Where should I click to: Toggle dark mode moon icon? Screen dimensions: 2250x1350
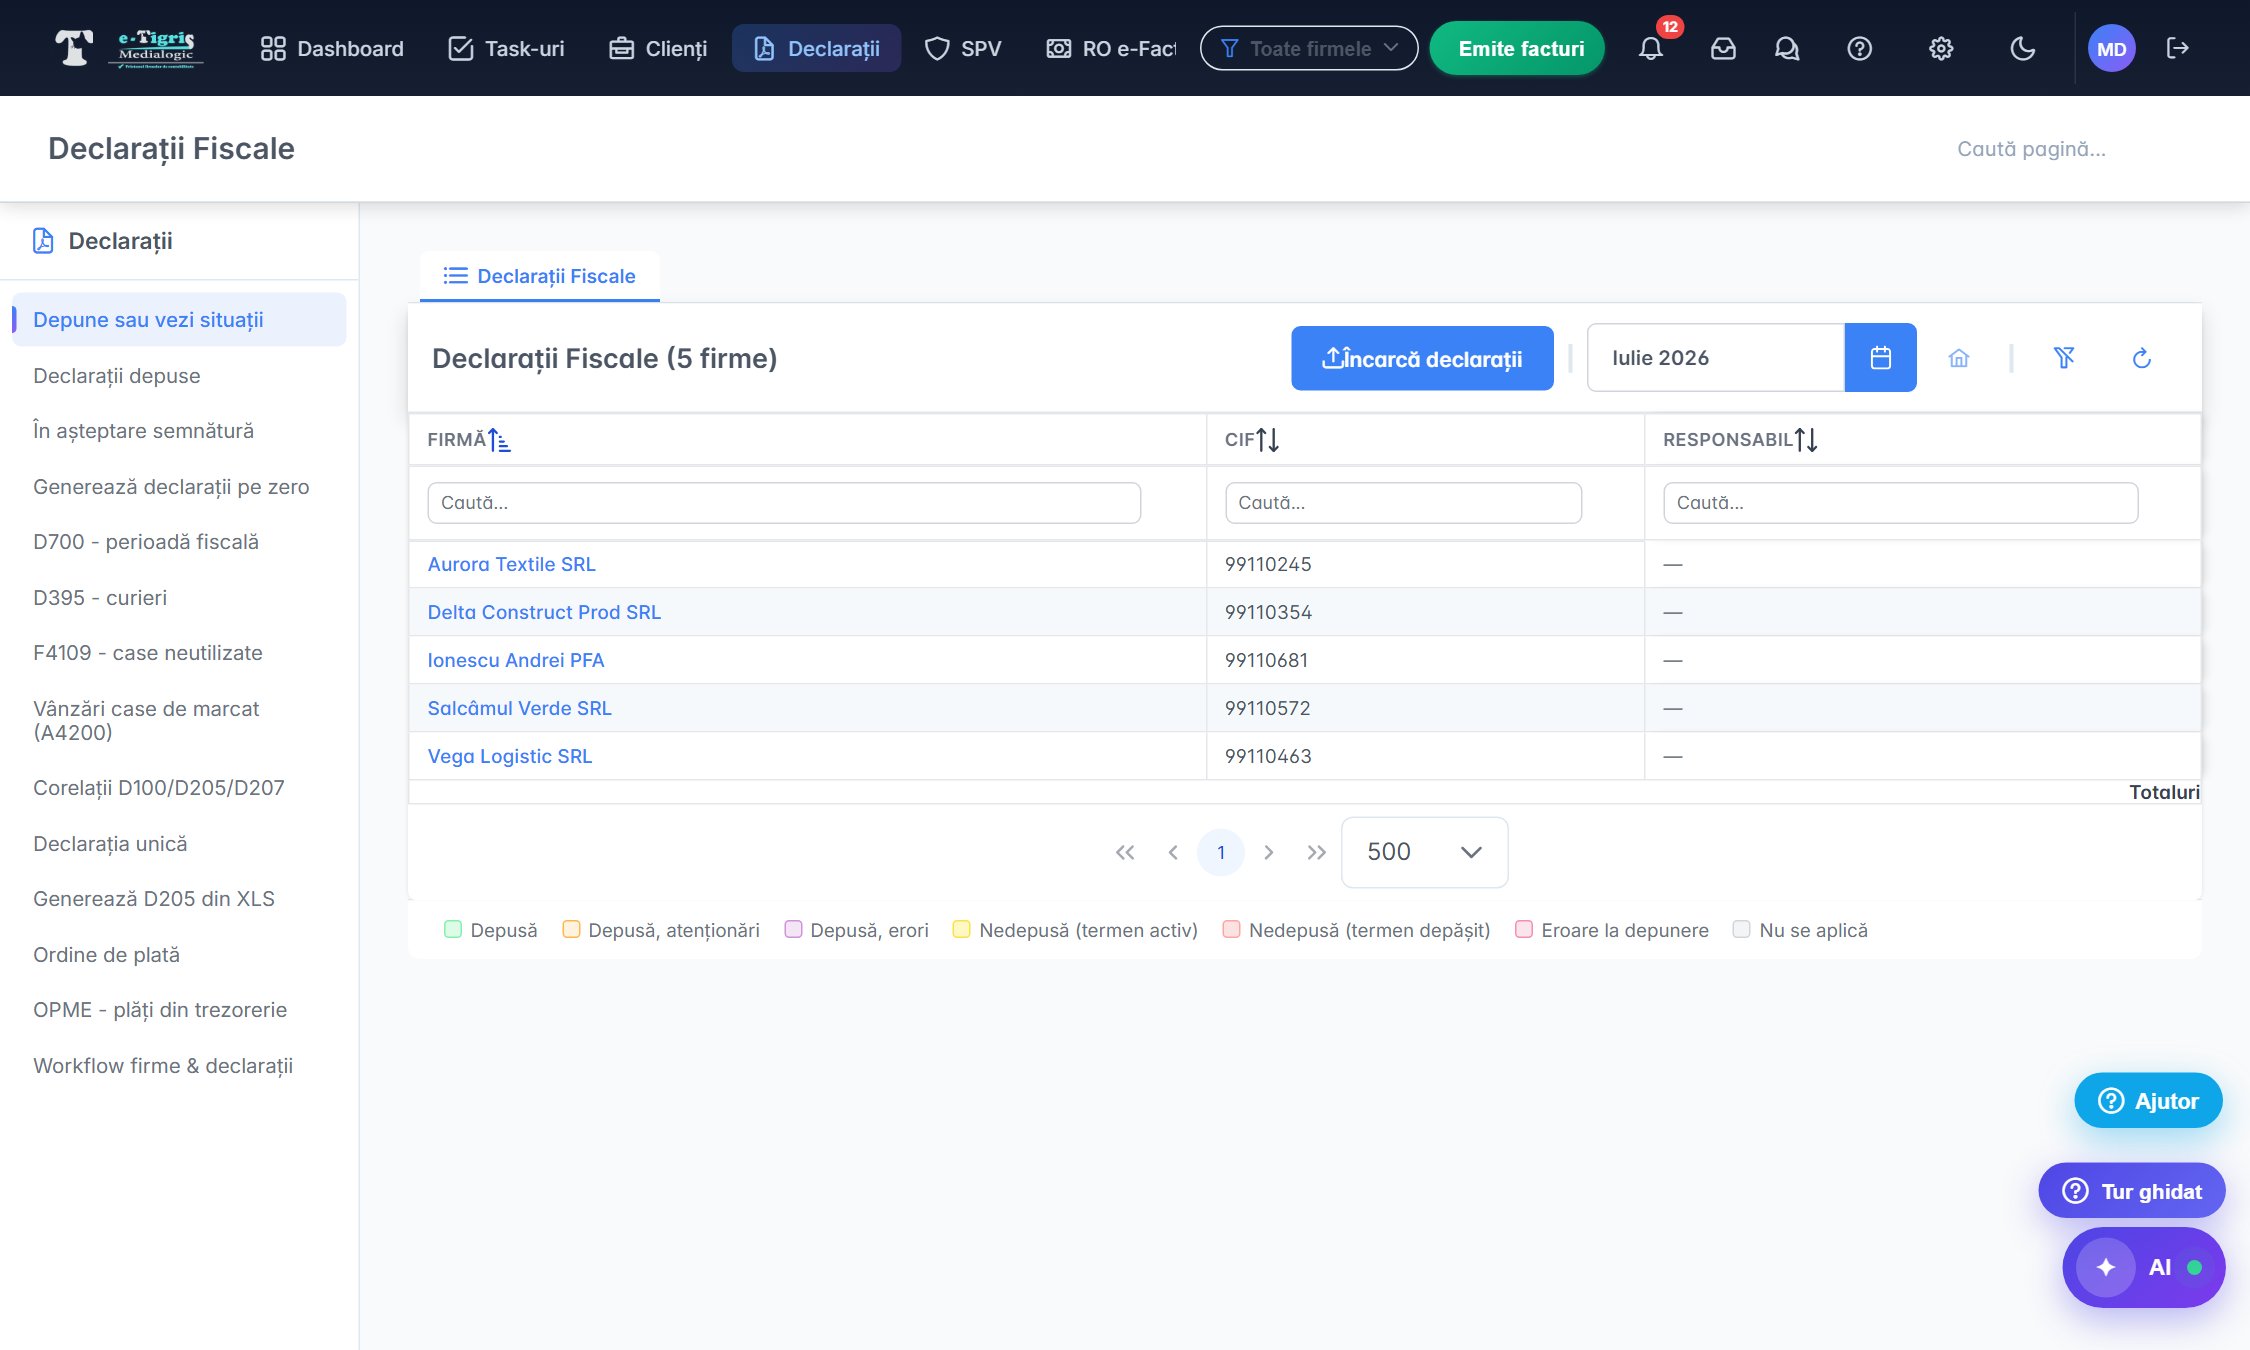(x=2022, y=48)
